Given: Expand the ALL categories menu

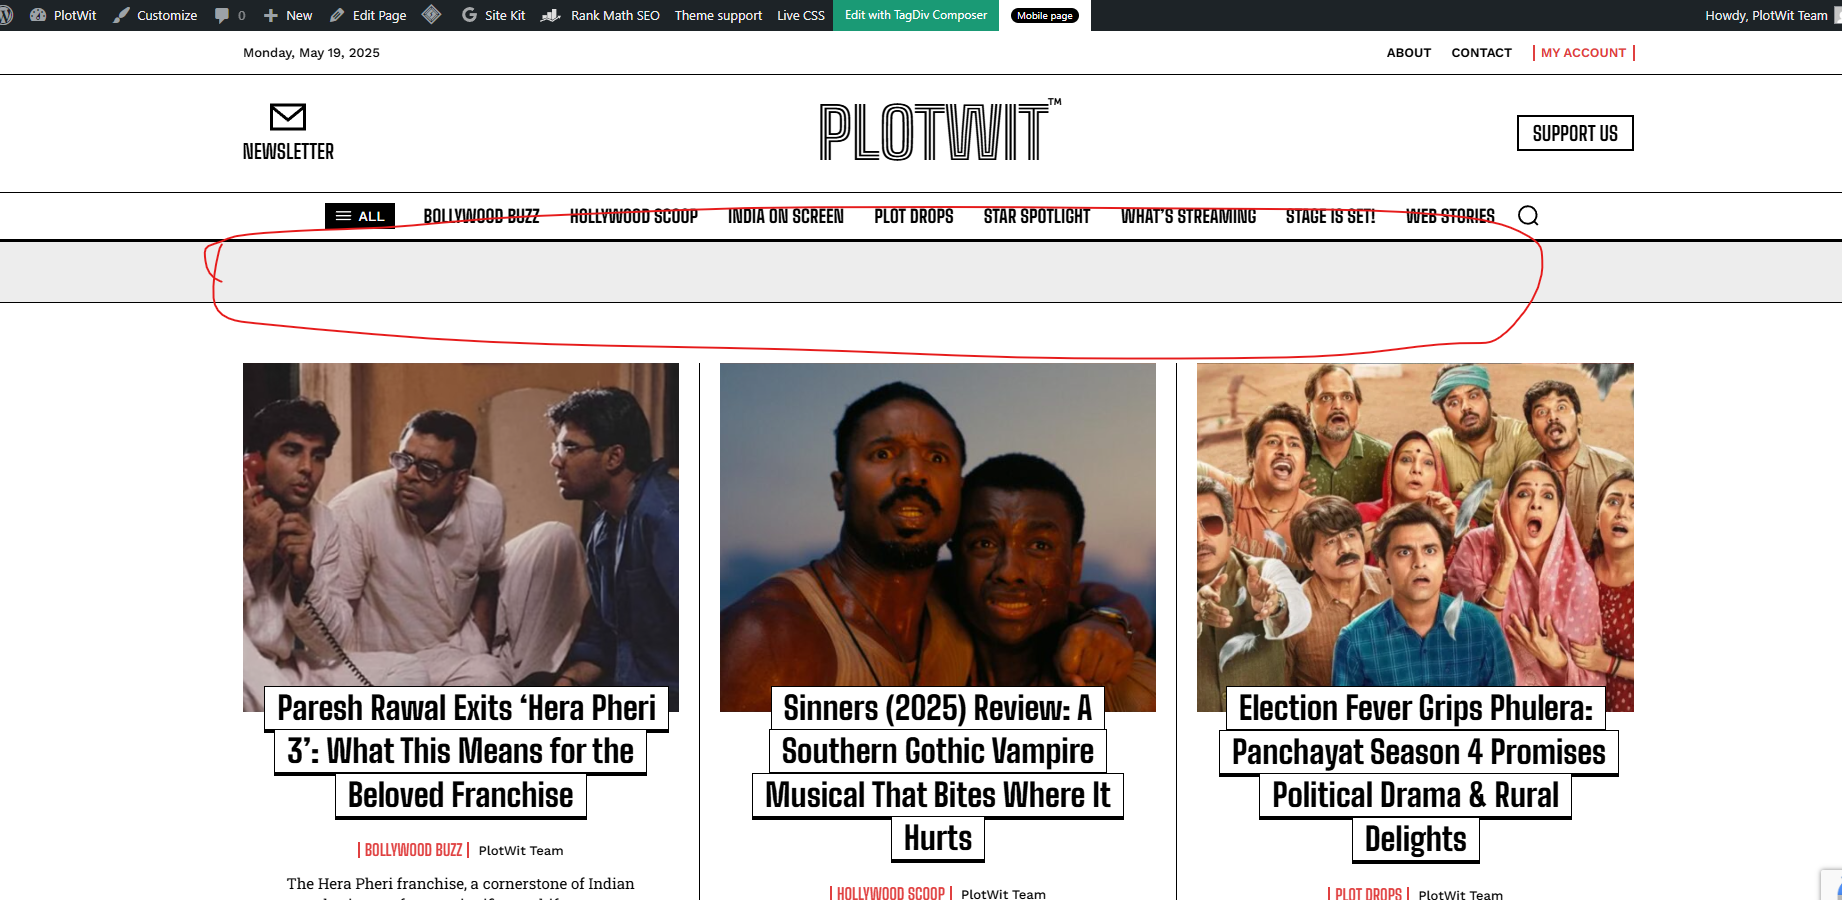Looking at the screenshot, I should pos(360,216).
